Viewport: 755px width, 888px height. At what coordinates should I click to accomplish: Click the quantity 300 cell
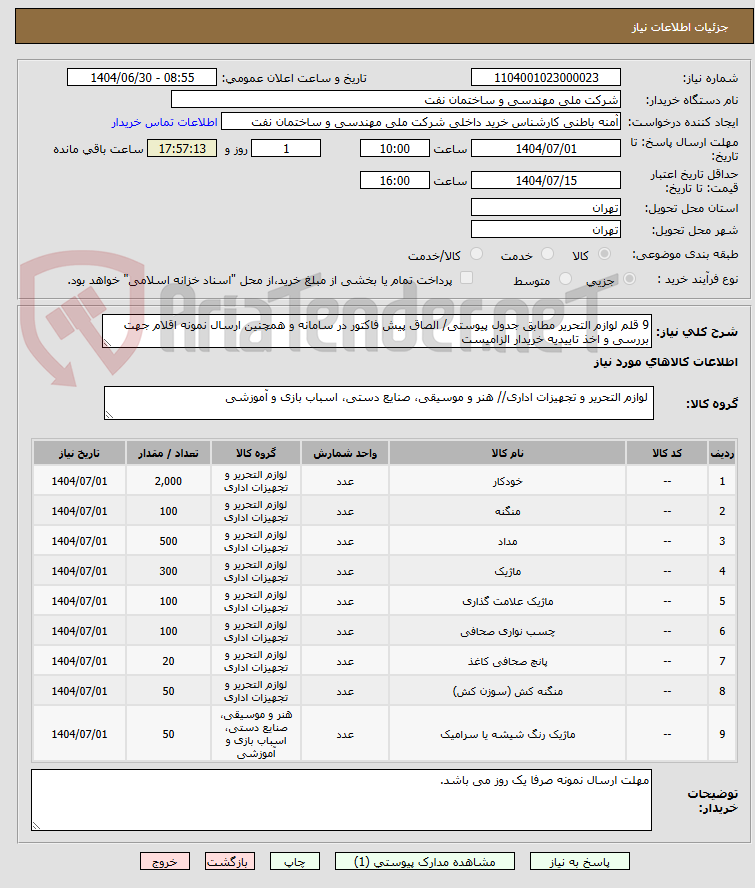point(168,571)
